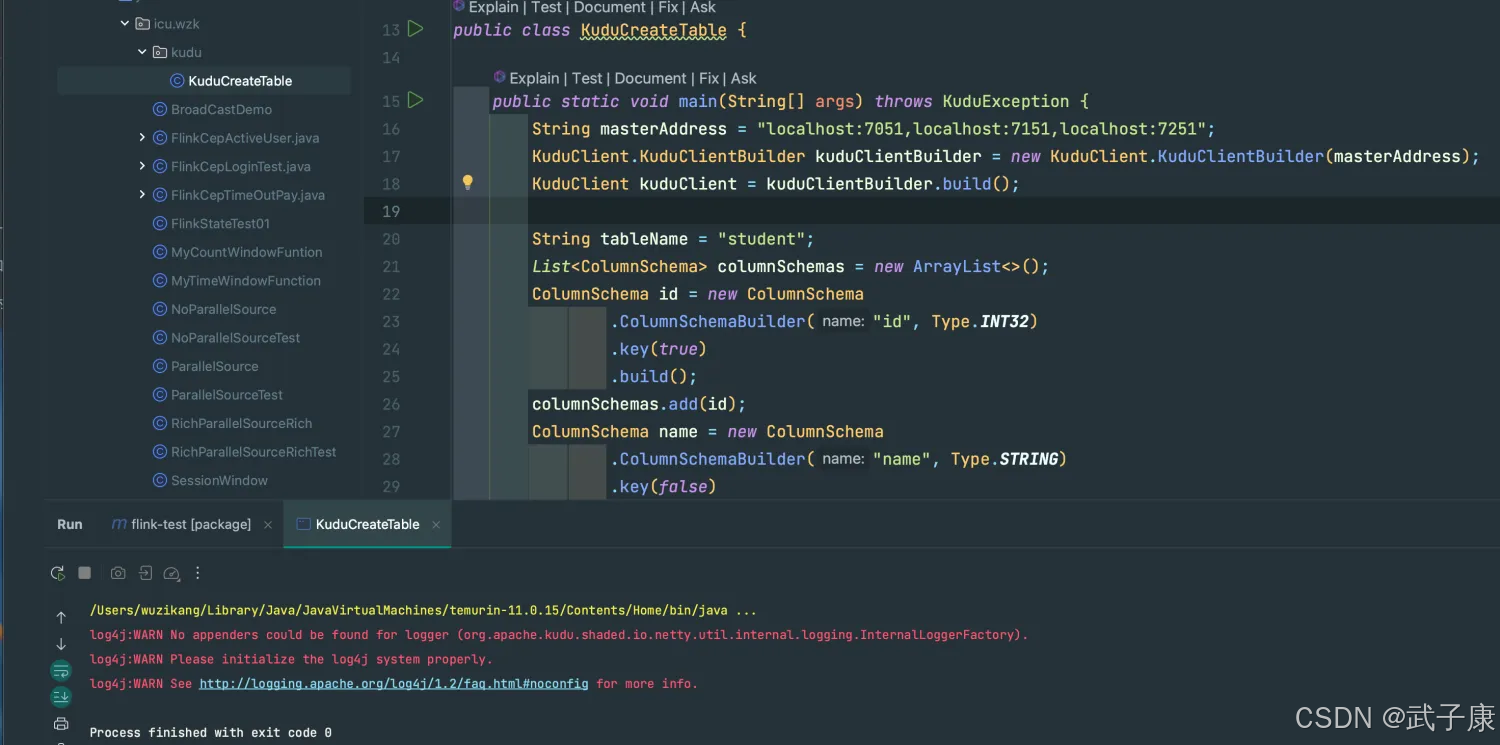Toggle scroll to end of console
Viewport: 1500px width, 745px height.
pyautogui.click(x=61, y=697)
